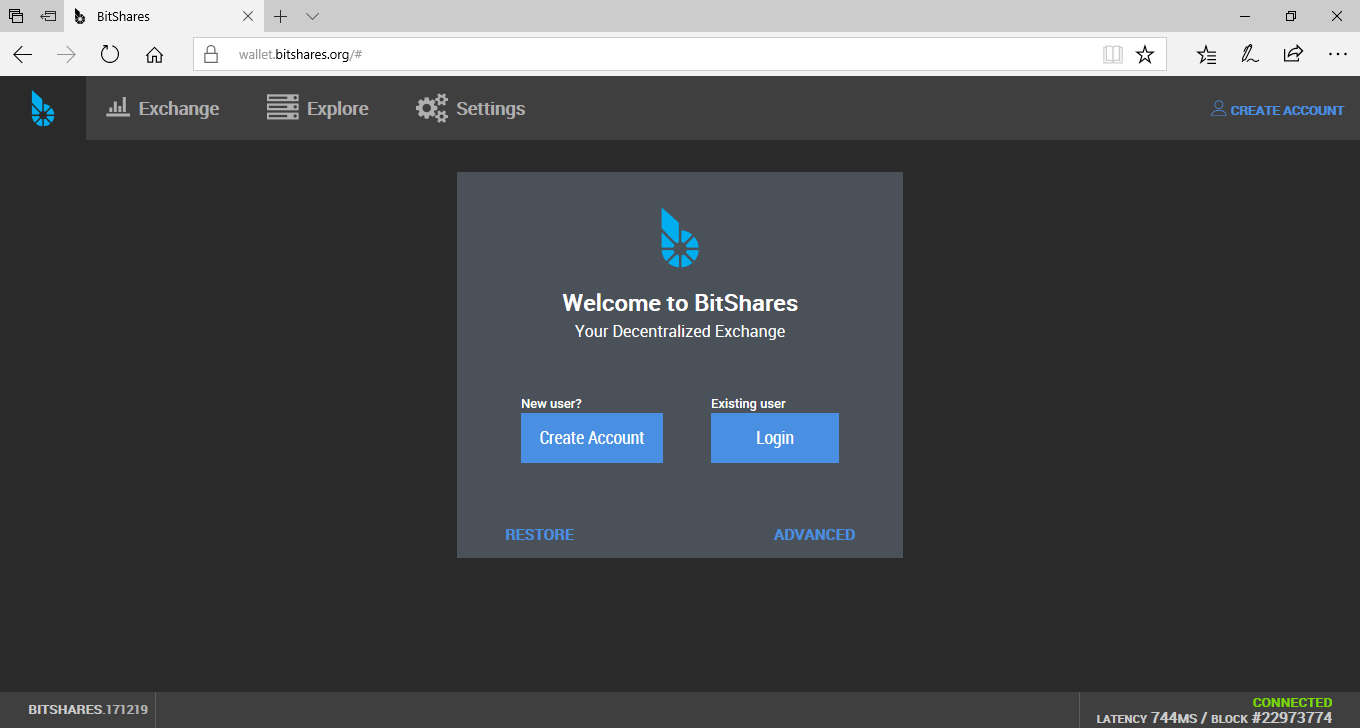
Task: Expand the tab preview chevron
Action: click(x=312, y=16)
